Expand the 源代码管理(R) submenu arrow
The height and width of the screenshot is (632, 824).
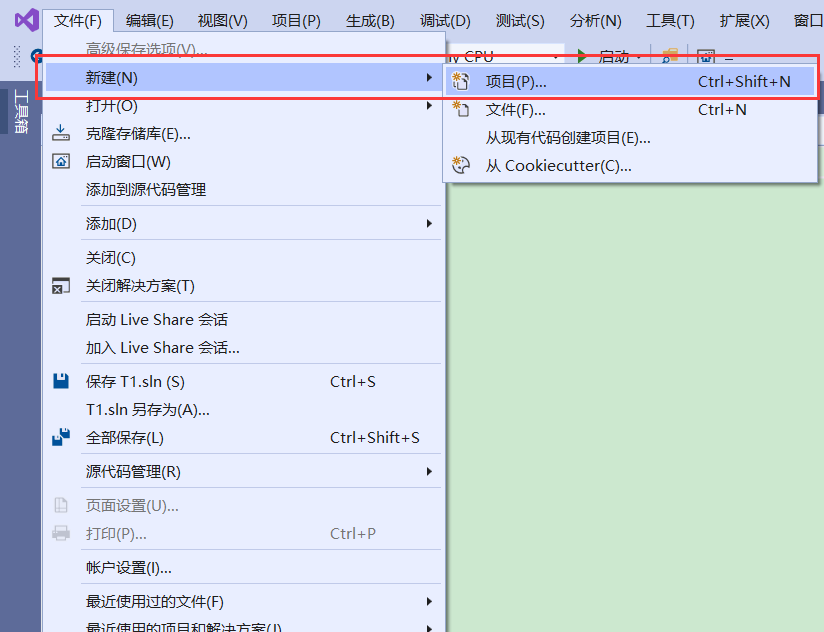click(x=429, y=472)
